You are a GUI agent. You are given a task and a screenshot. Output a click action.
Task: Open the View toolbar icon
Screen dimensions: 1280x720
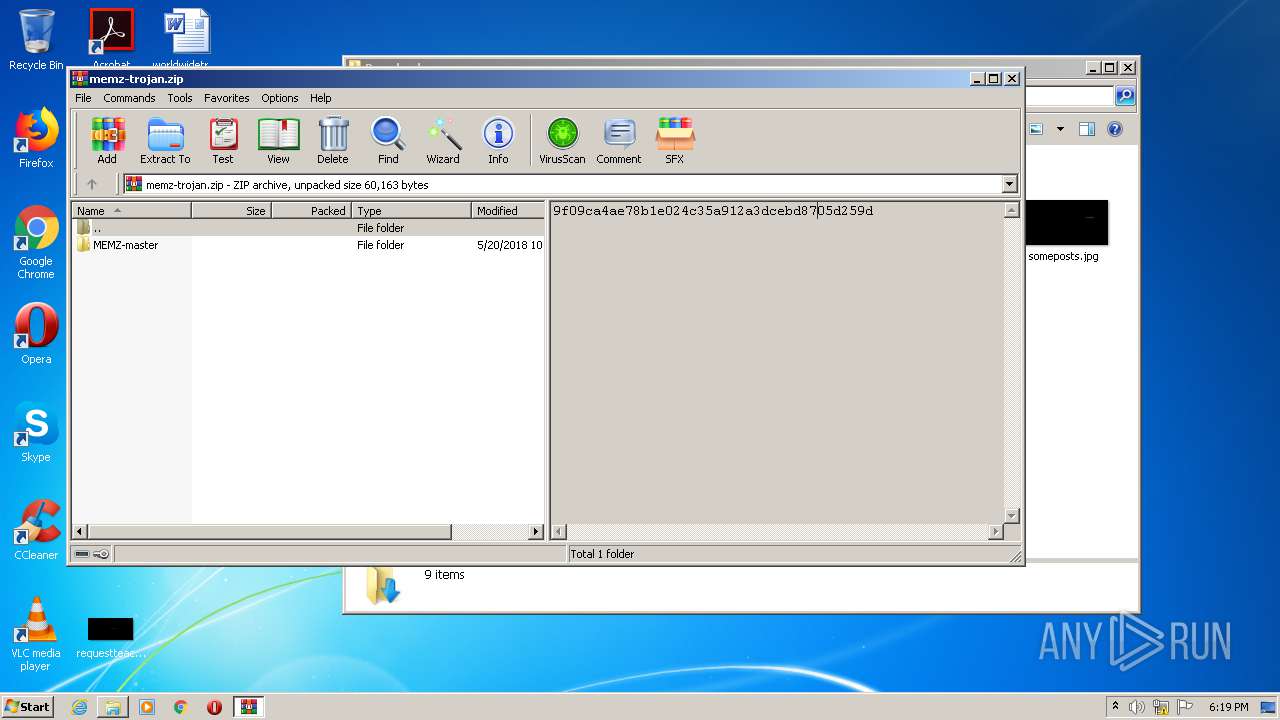(x=278, y=140)
